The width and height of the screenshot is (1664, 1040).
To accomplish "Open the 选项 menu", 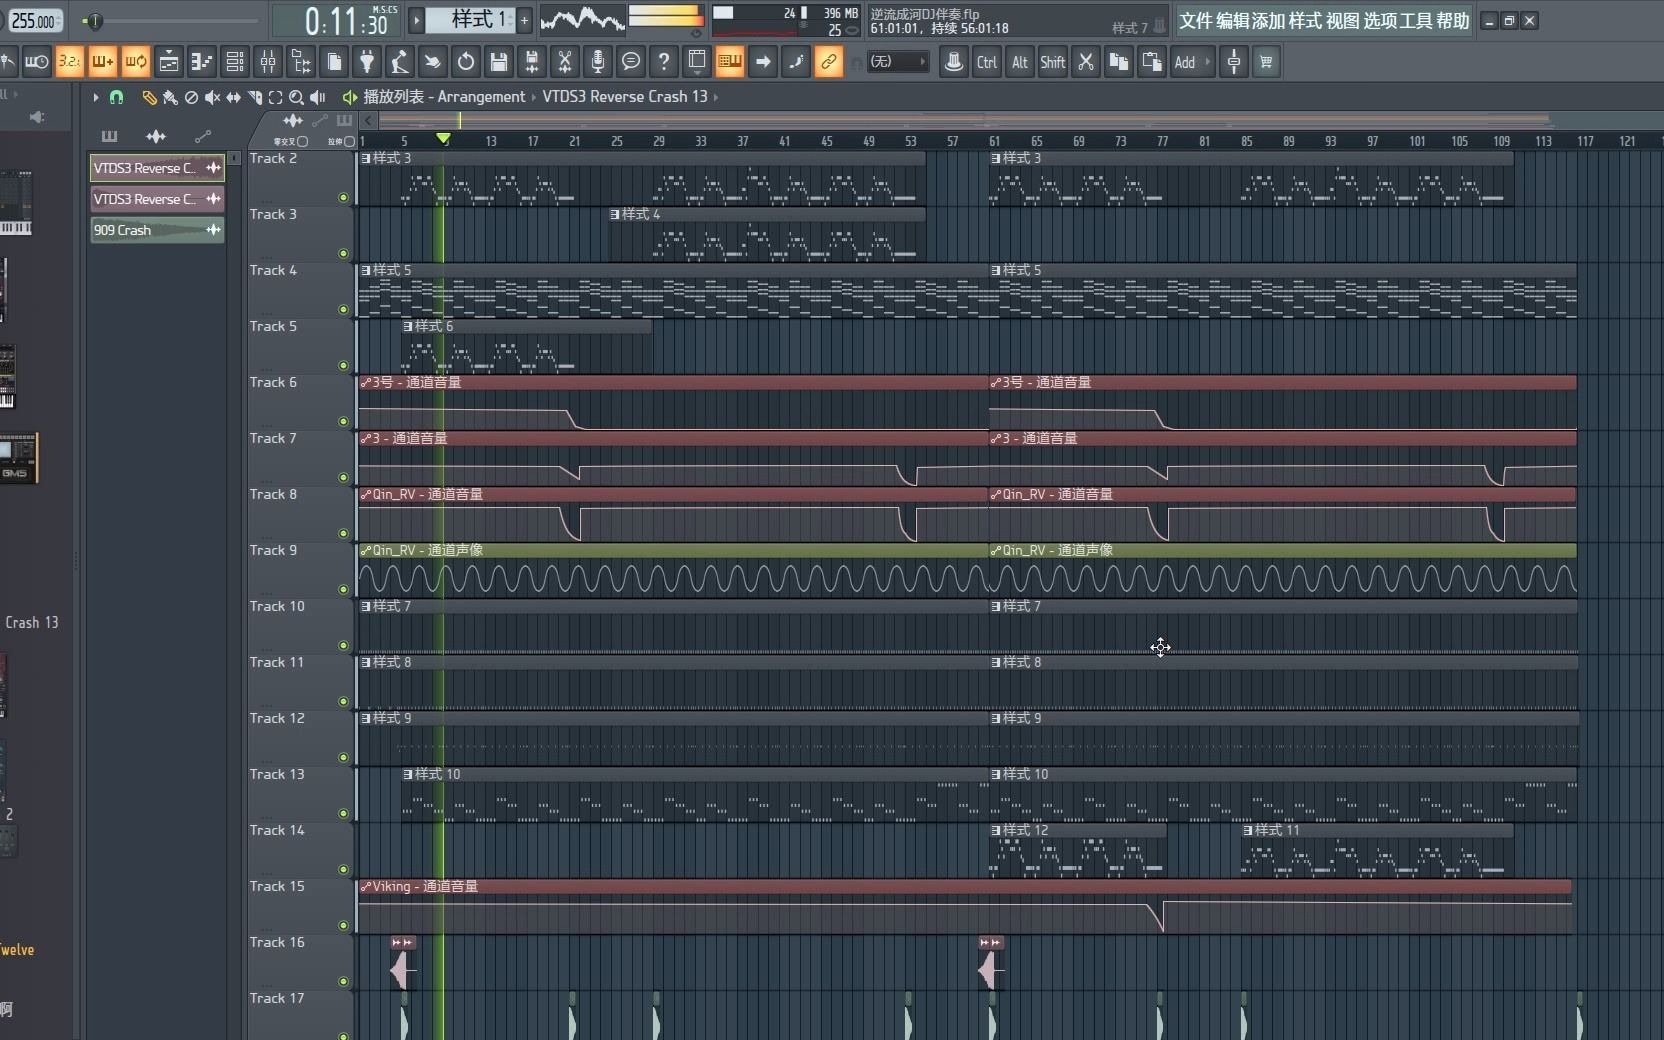I will [x=1380, y=21].
